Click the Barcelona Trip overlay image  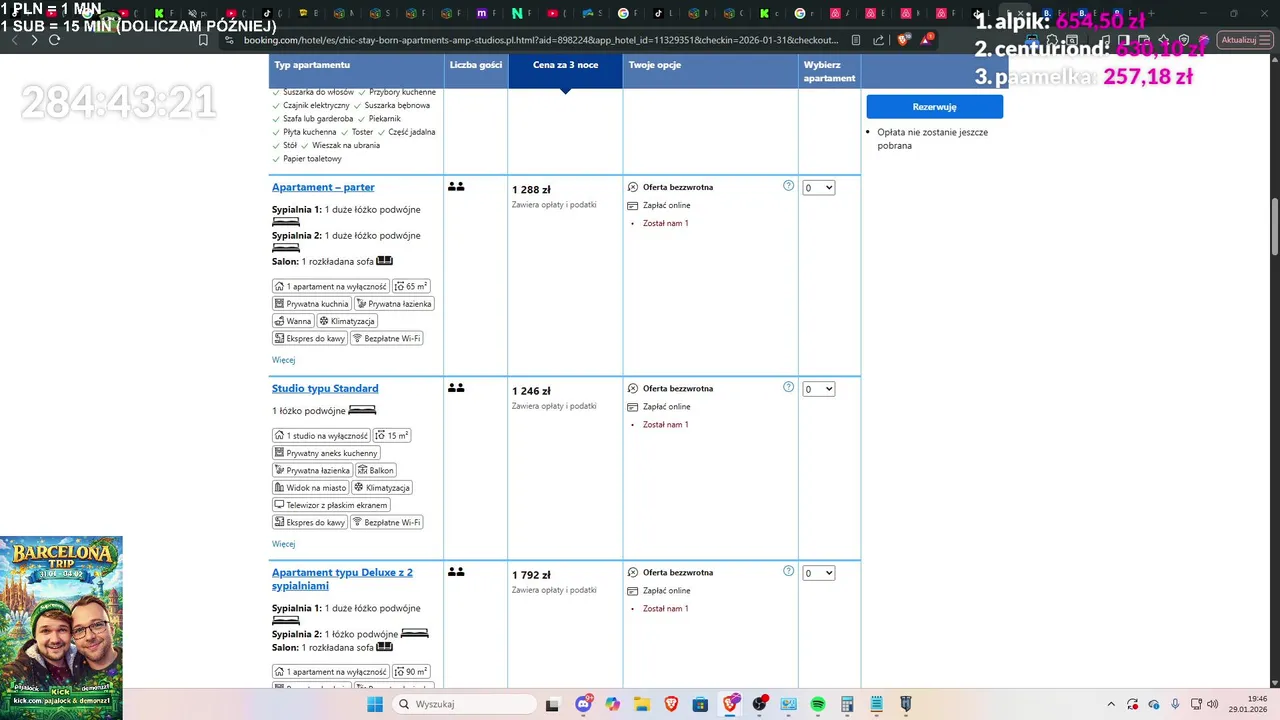point(61,628)
